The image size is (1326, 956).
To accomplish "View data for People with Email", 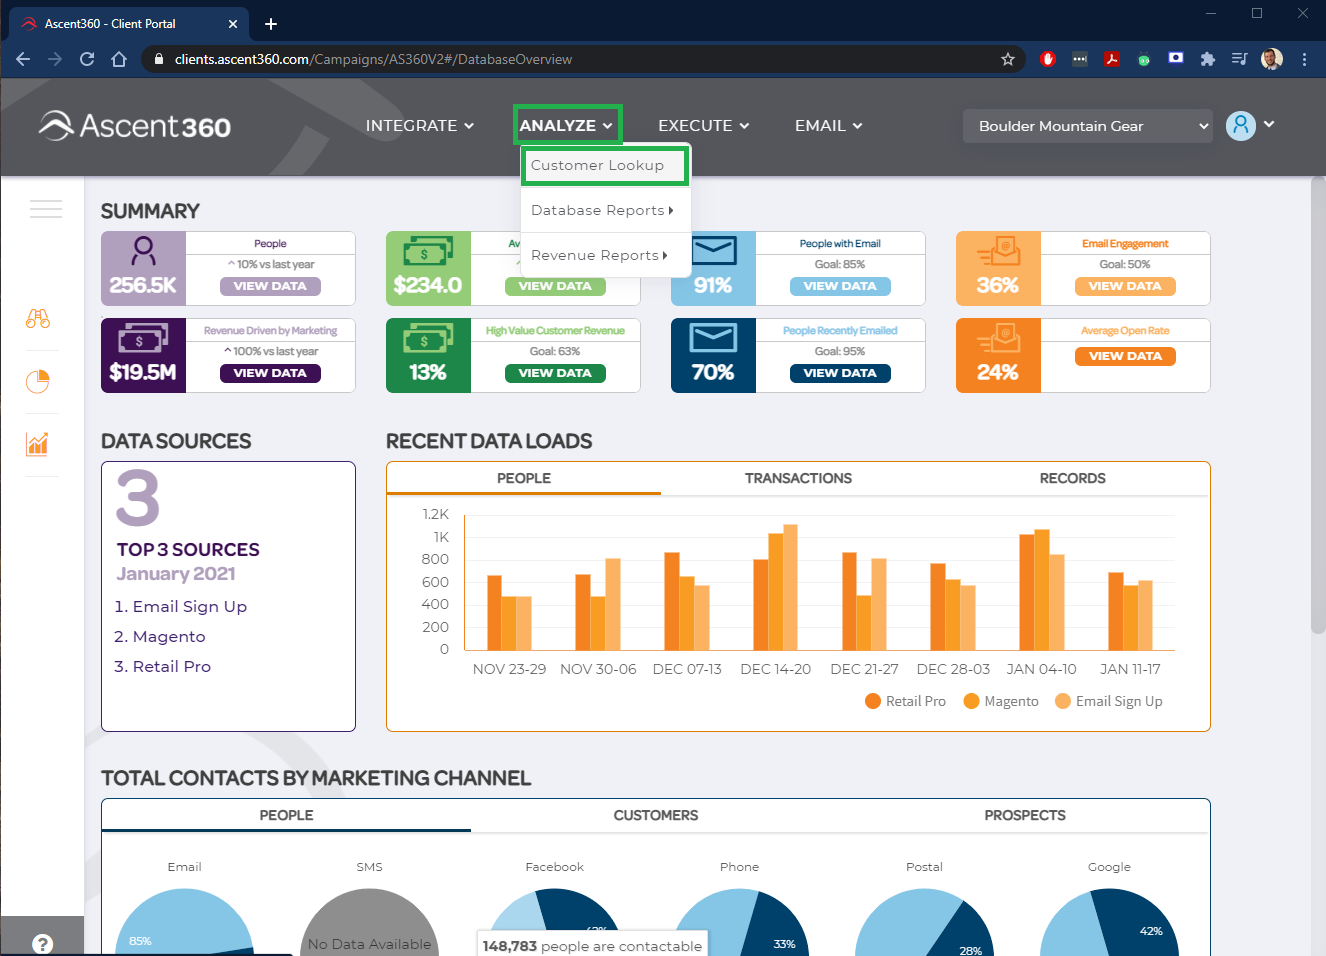I will (x=840, y=286).
